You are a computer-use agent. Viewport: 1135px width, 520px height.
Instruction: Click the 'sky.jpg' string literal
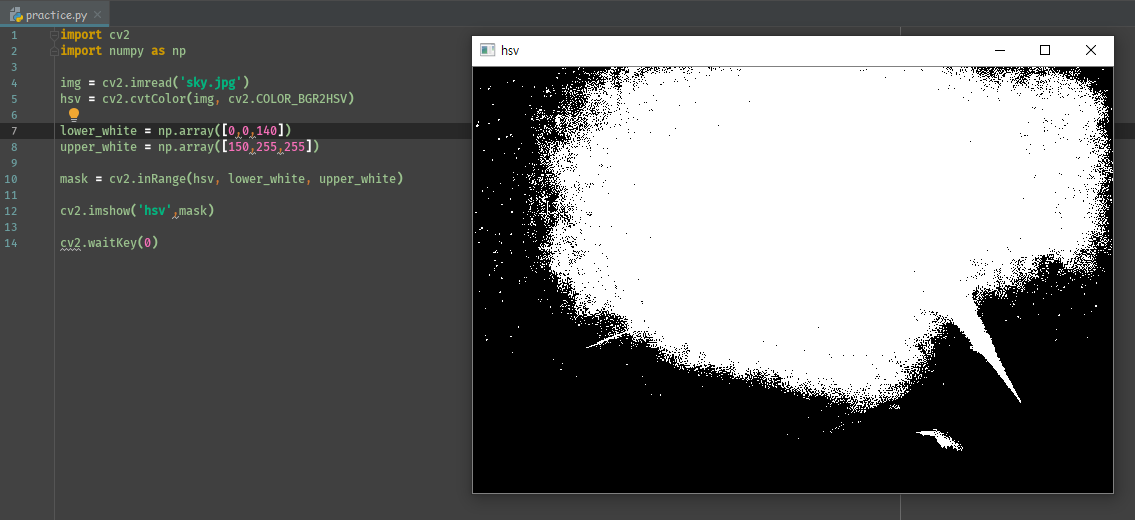point(211,83)
